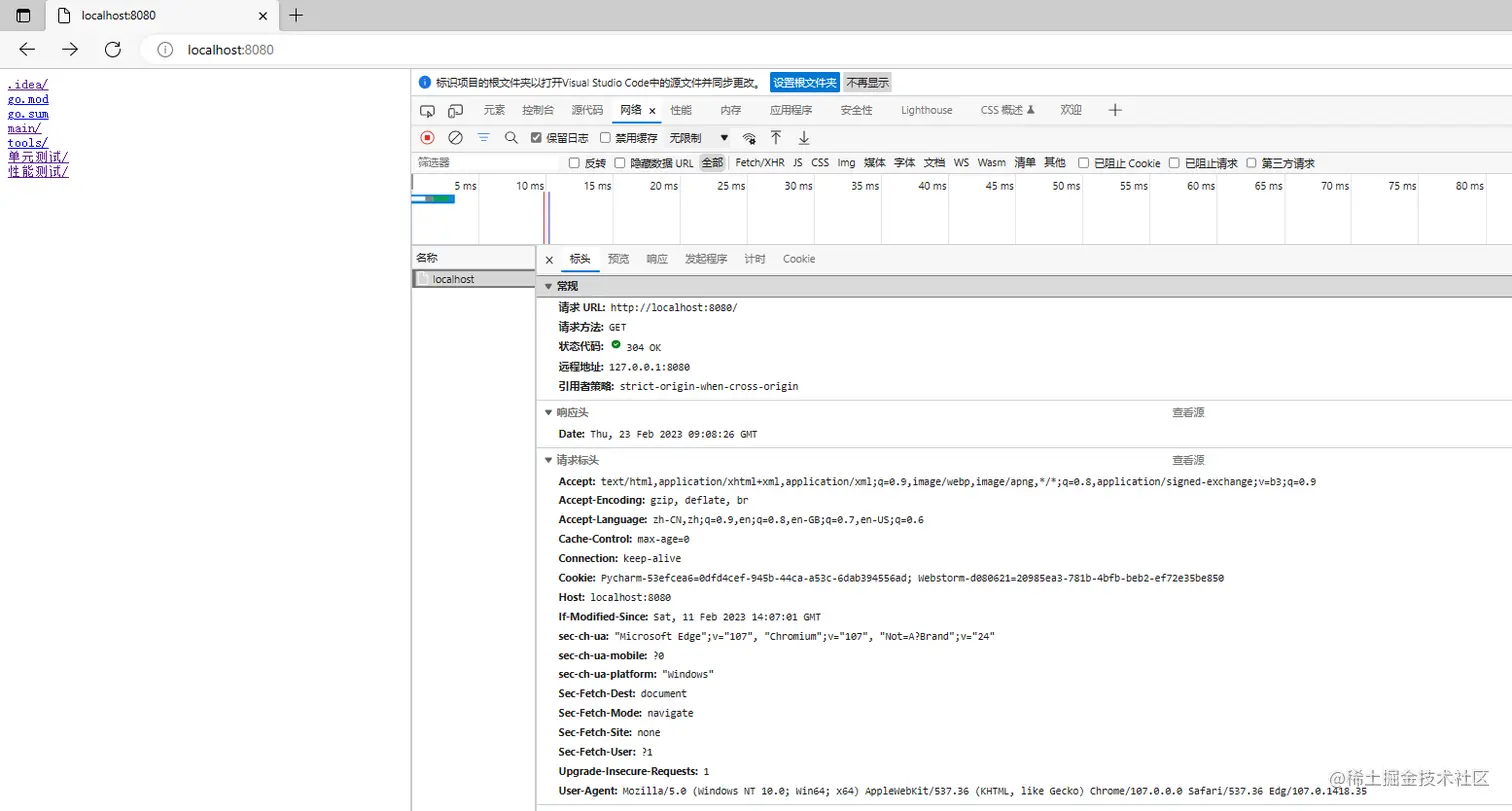Open the 发起程序 tab
Image resolution: width=1512 pixels, height=811 pixels.
click(x=706, y=259)
